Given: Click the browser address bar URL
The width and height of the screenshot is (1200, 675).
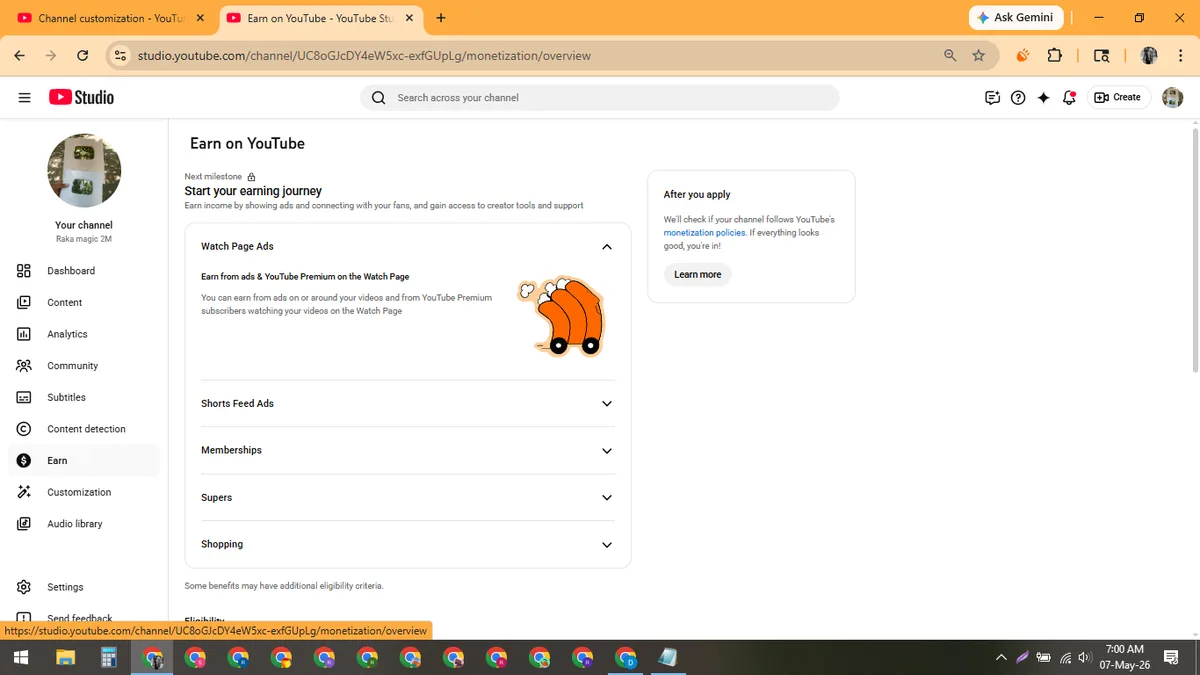Looking at the screenshot, I should pos(364,56).
